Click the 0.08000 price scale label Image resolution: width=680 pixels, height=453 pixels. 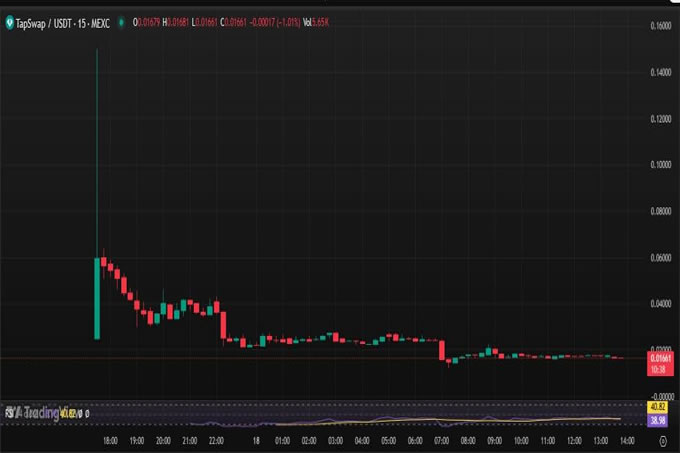(659, 212)
